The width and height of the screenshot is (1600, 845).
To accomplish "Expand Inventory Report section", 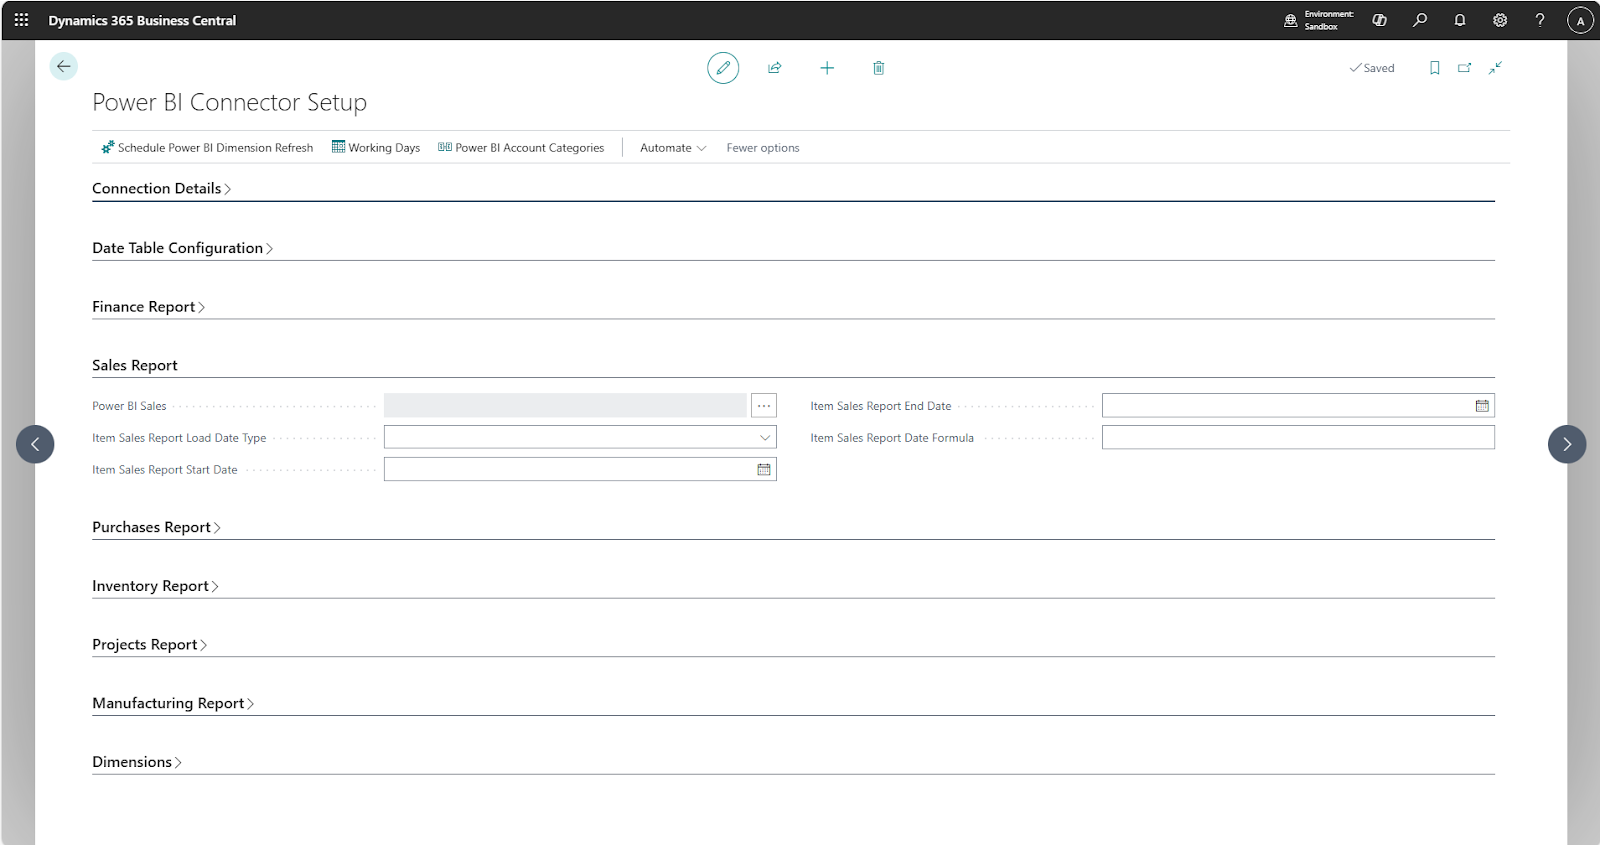I will coord(155,586).
